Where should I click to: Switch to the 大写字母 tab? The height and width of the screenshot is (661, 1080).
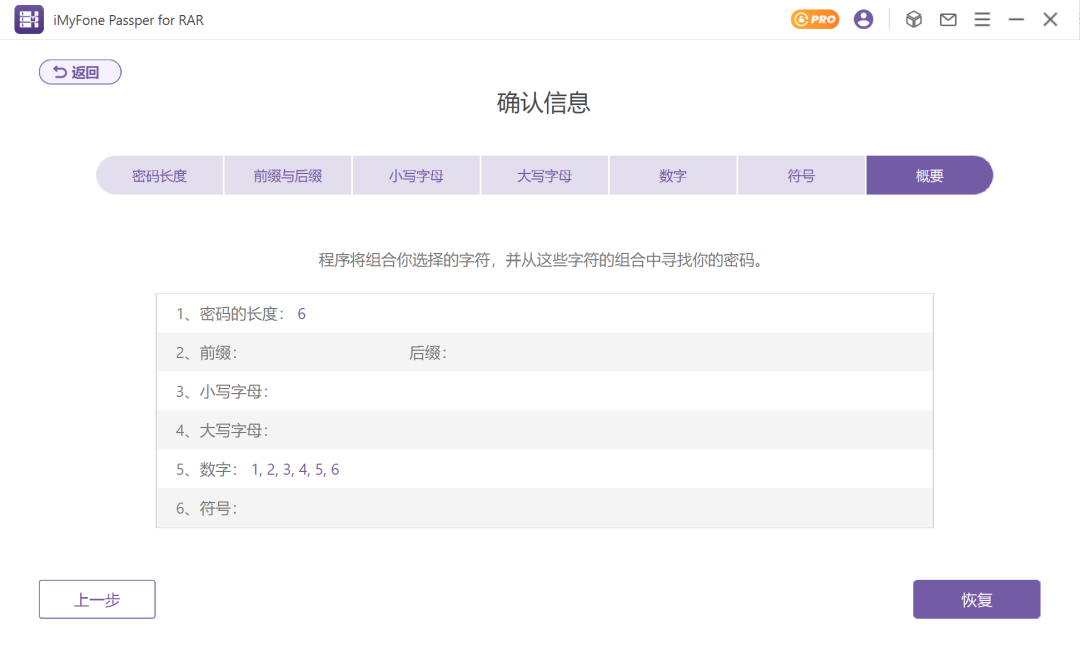tap(544, 174)
